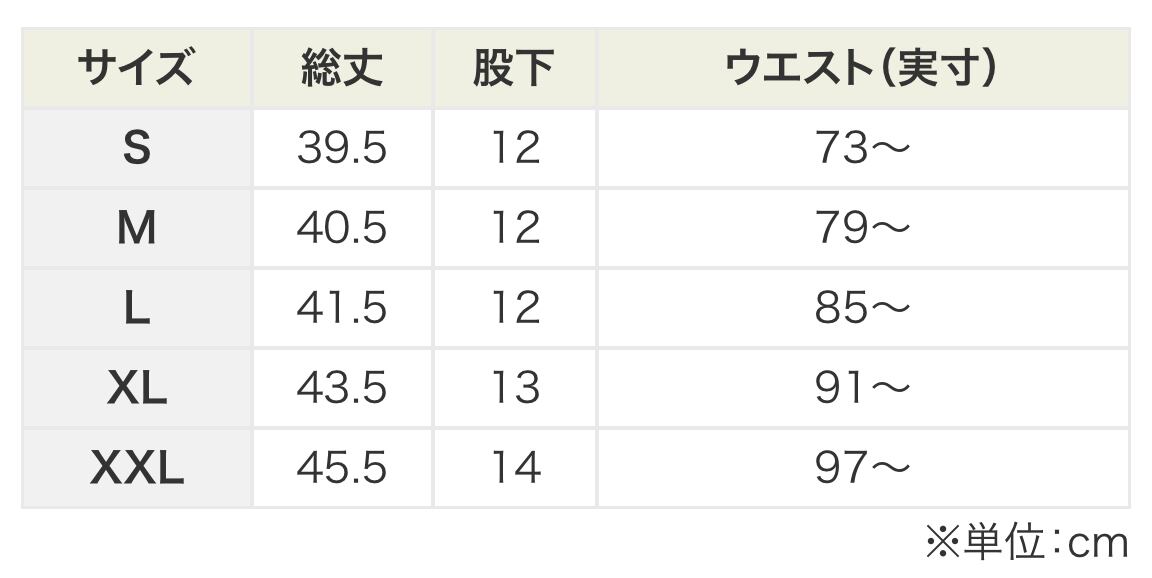This screenshot has width=1152, height=578.
Task: Click the XXL size row label
Action: pyautogui.click(x=136, y=468)
